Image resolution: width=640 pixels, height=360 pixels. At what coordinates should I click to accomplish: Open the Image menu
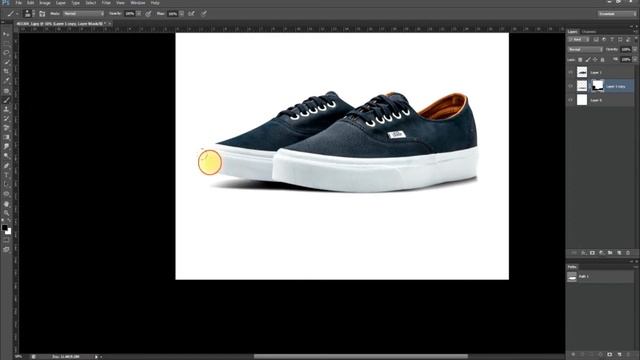coord(45,2)
